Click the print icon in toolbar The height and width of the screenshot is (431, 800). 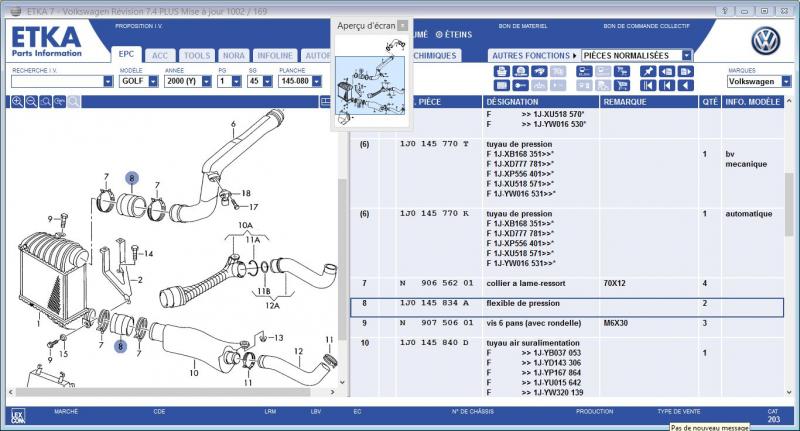click(502, 72)
